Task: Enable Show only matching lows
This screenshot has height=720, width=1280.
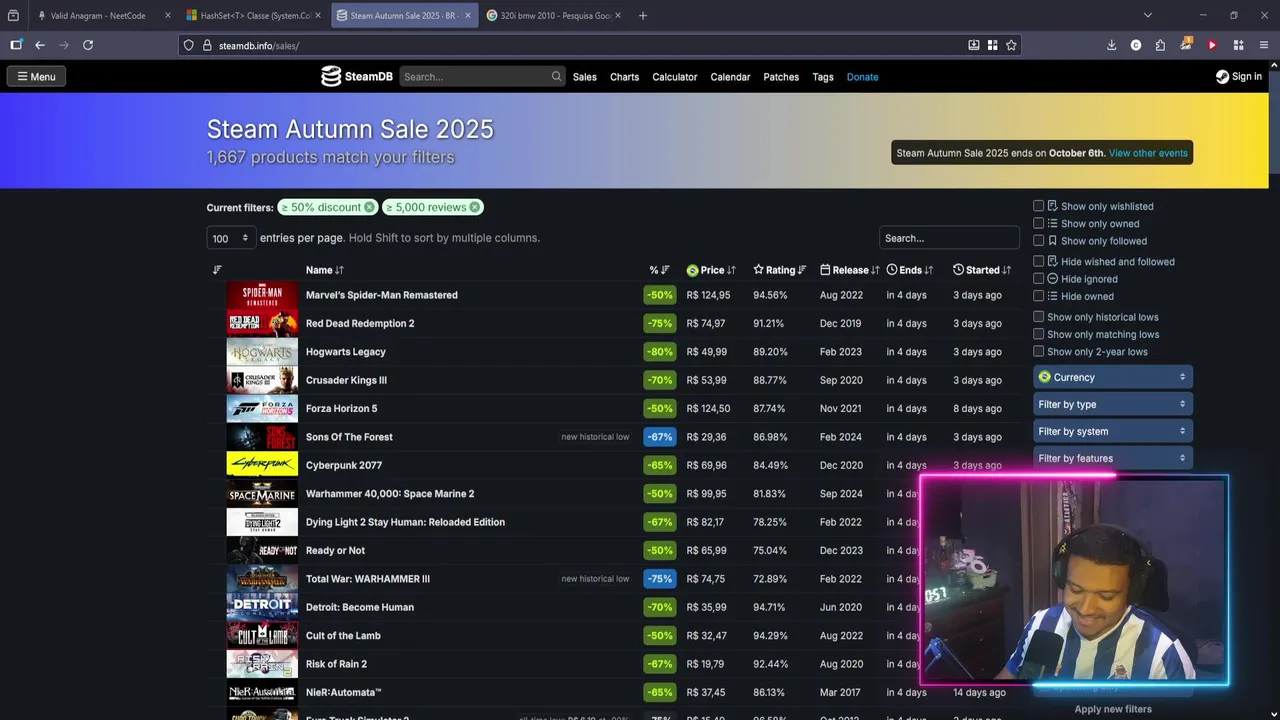Action: (x=1038, y=334)
